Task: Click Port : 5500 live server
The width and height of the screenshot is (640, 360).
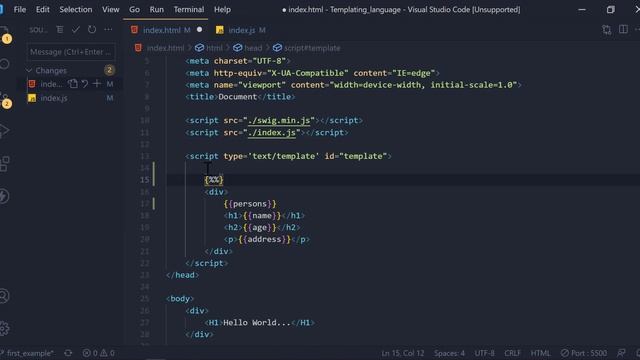Action: (584, 353)
